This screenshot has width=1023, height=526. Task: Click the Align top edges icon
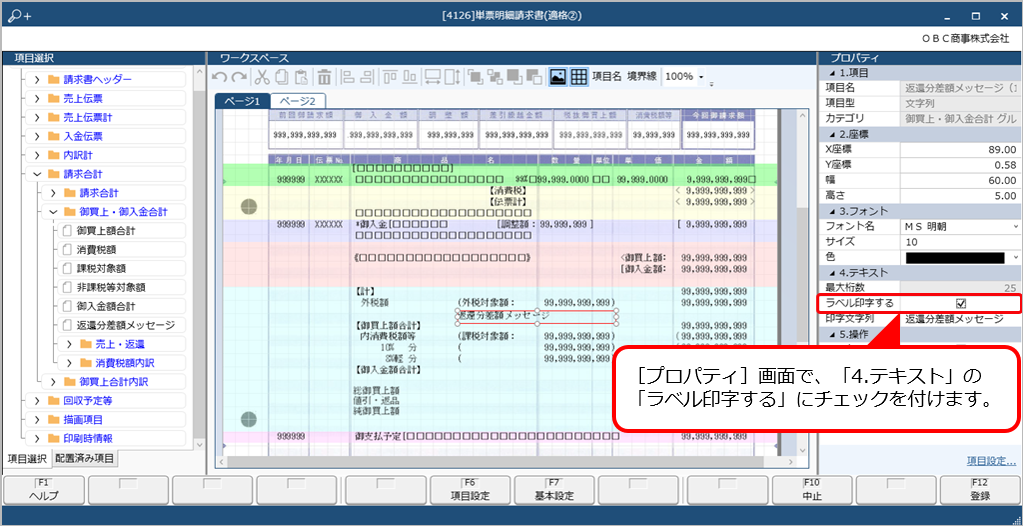[x=391, y=77]
